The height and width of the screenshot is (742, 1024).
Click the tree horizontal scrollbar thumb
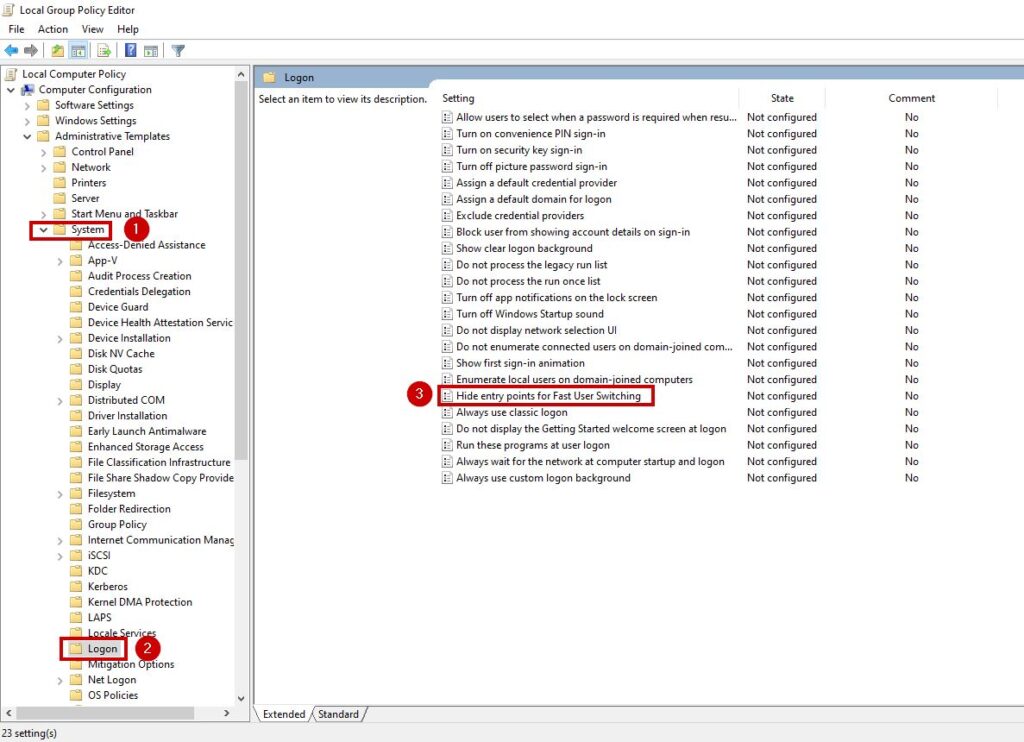pos(104,713)
